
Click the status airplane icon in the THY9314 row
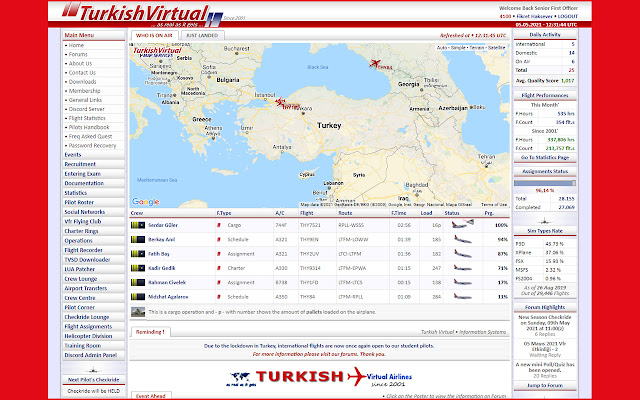[463, 268]
